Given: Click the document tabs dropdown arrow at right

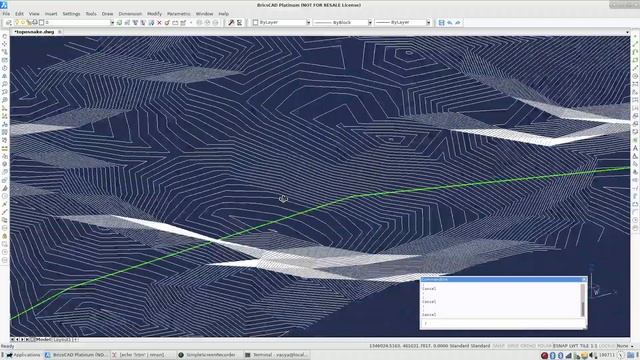Looking at the screenshot, I should pyautogui.click(x=627, y=32).
